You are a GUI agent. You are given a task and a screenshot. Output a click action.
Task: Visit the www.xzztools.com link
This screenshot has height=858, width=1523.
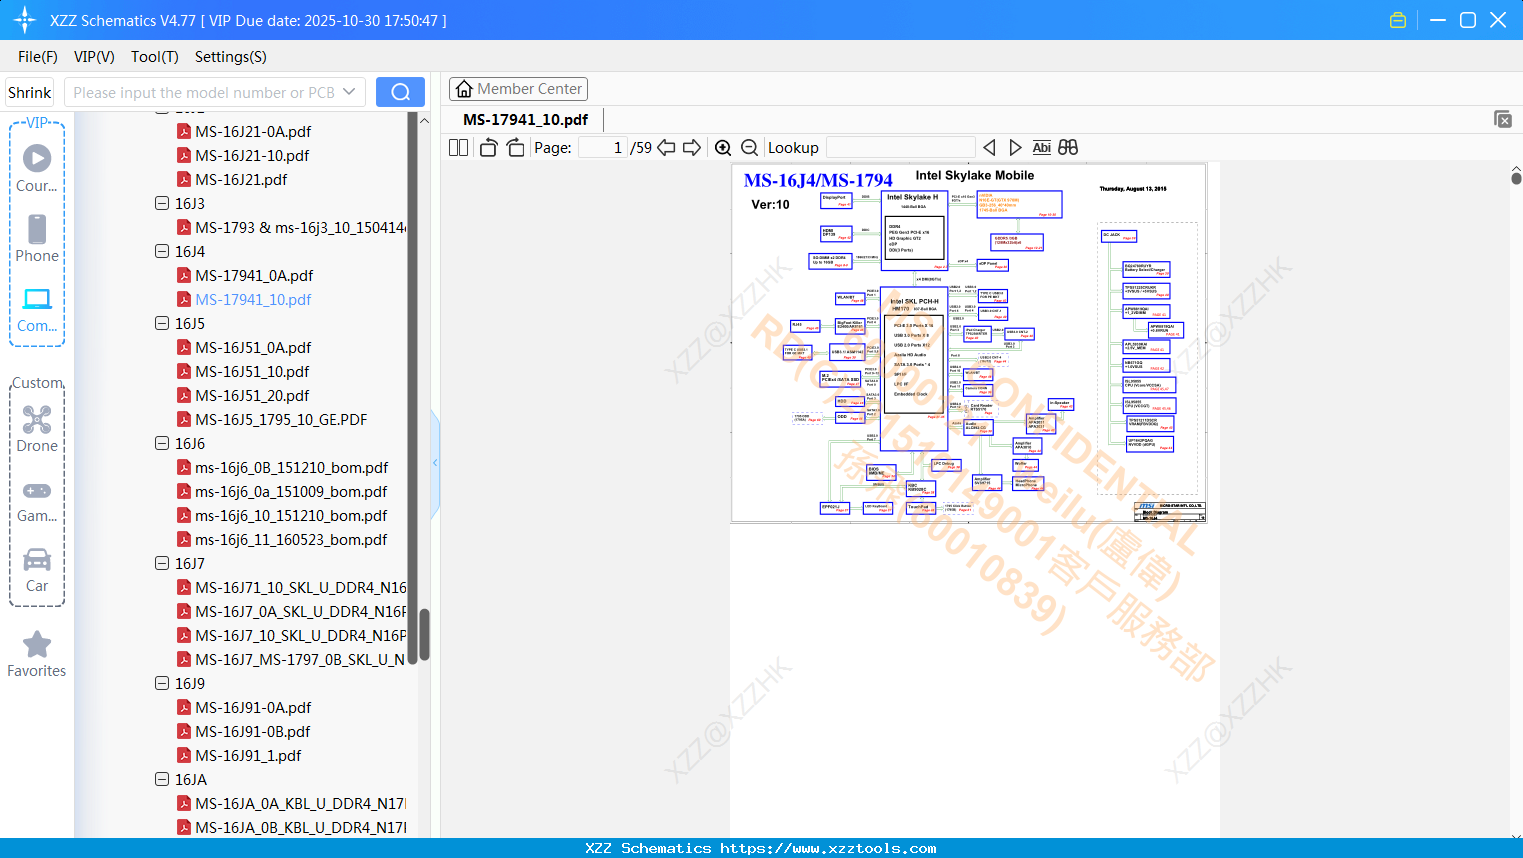pos(829,848)
